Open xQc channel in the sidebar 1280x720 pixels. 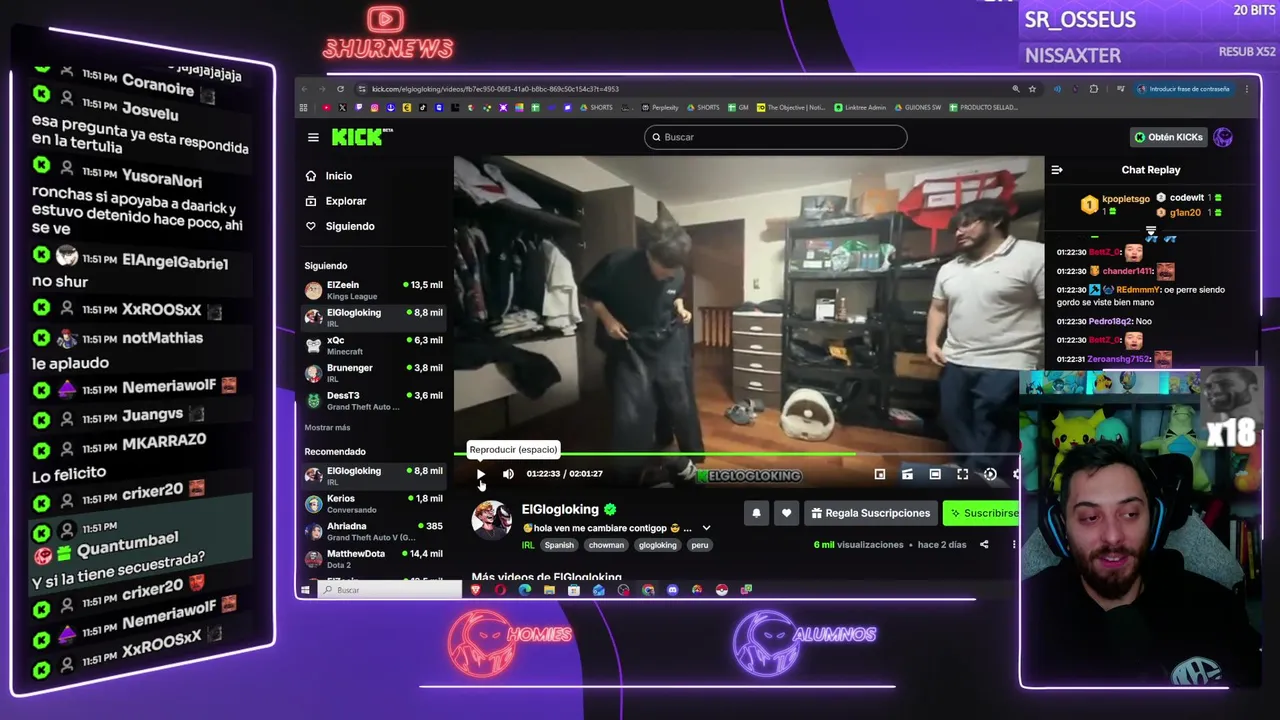click(373, 345)
